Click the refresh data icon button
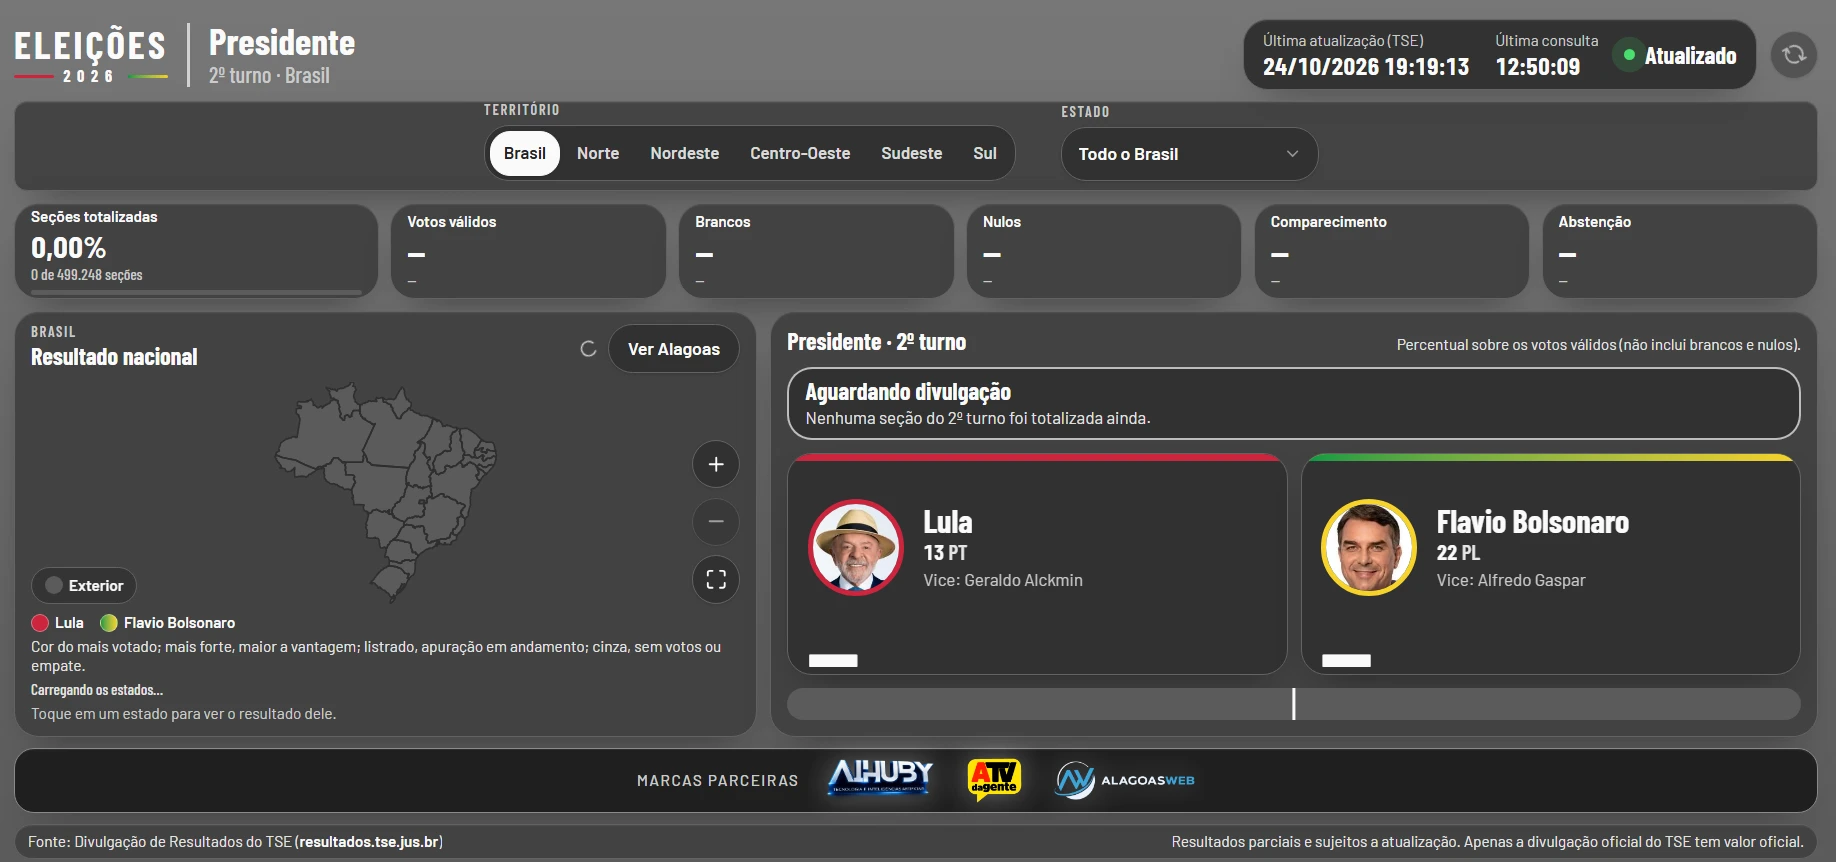1836x862 pixels. (1794, 55)
